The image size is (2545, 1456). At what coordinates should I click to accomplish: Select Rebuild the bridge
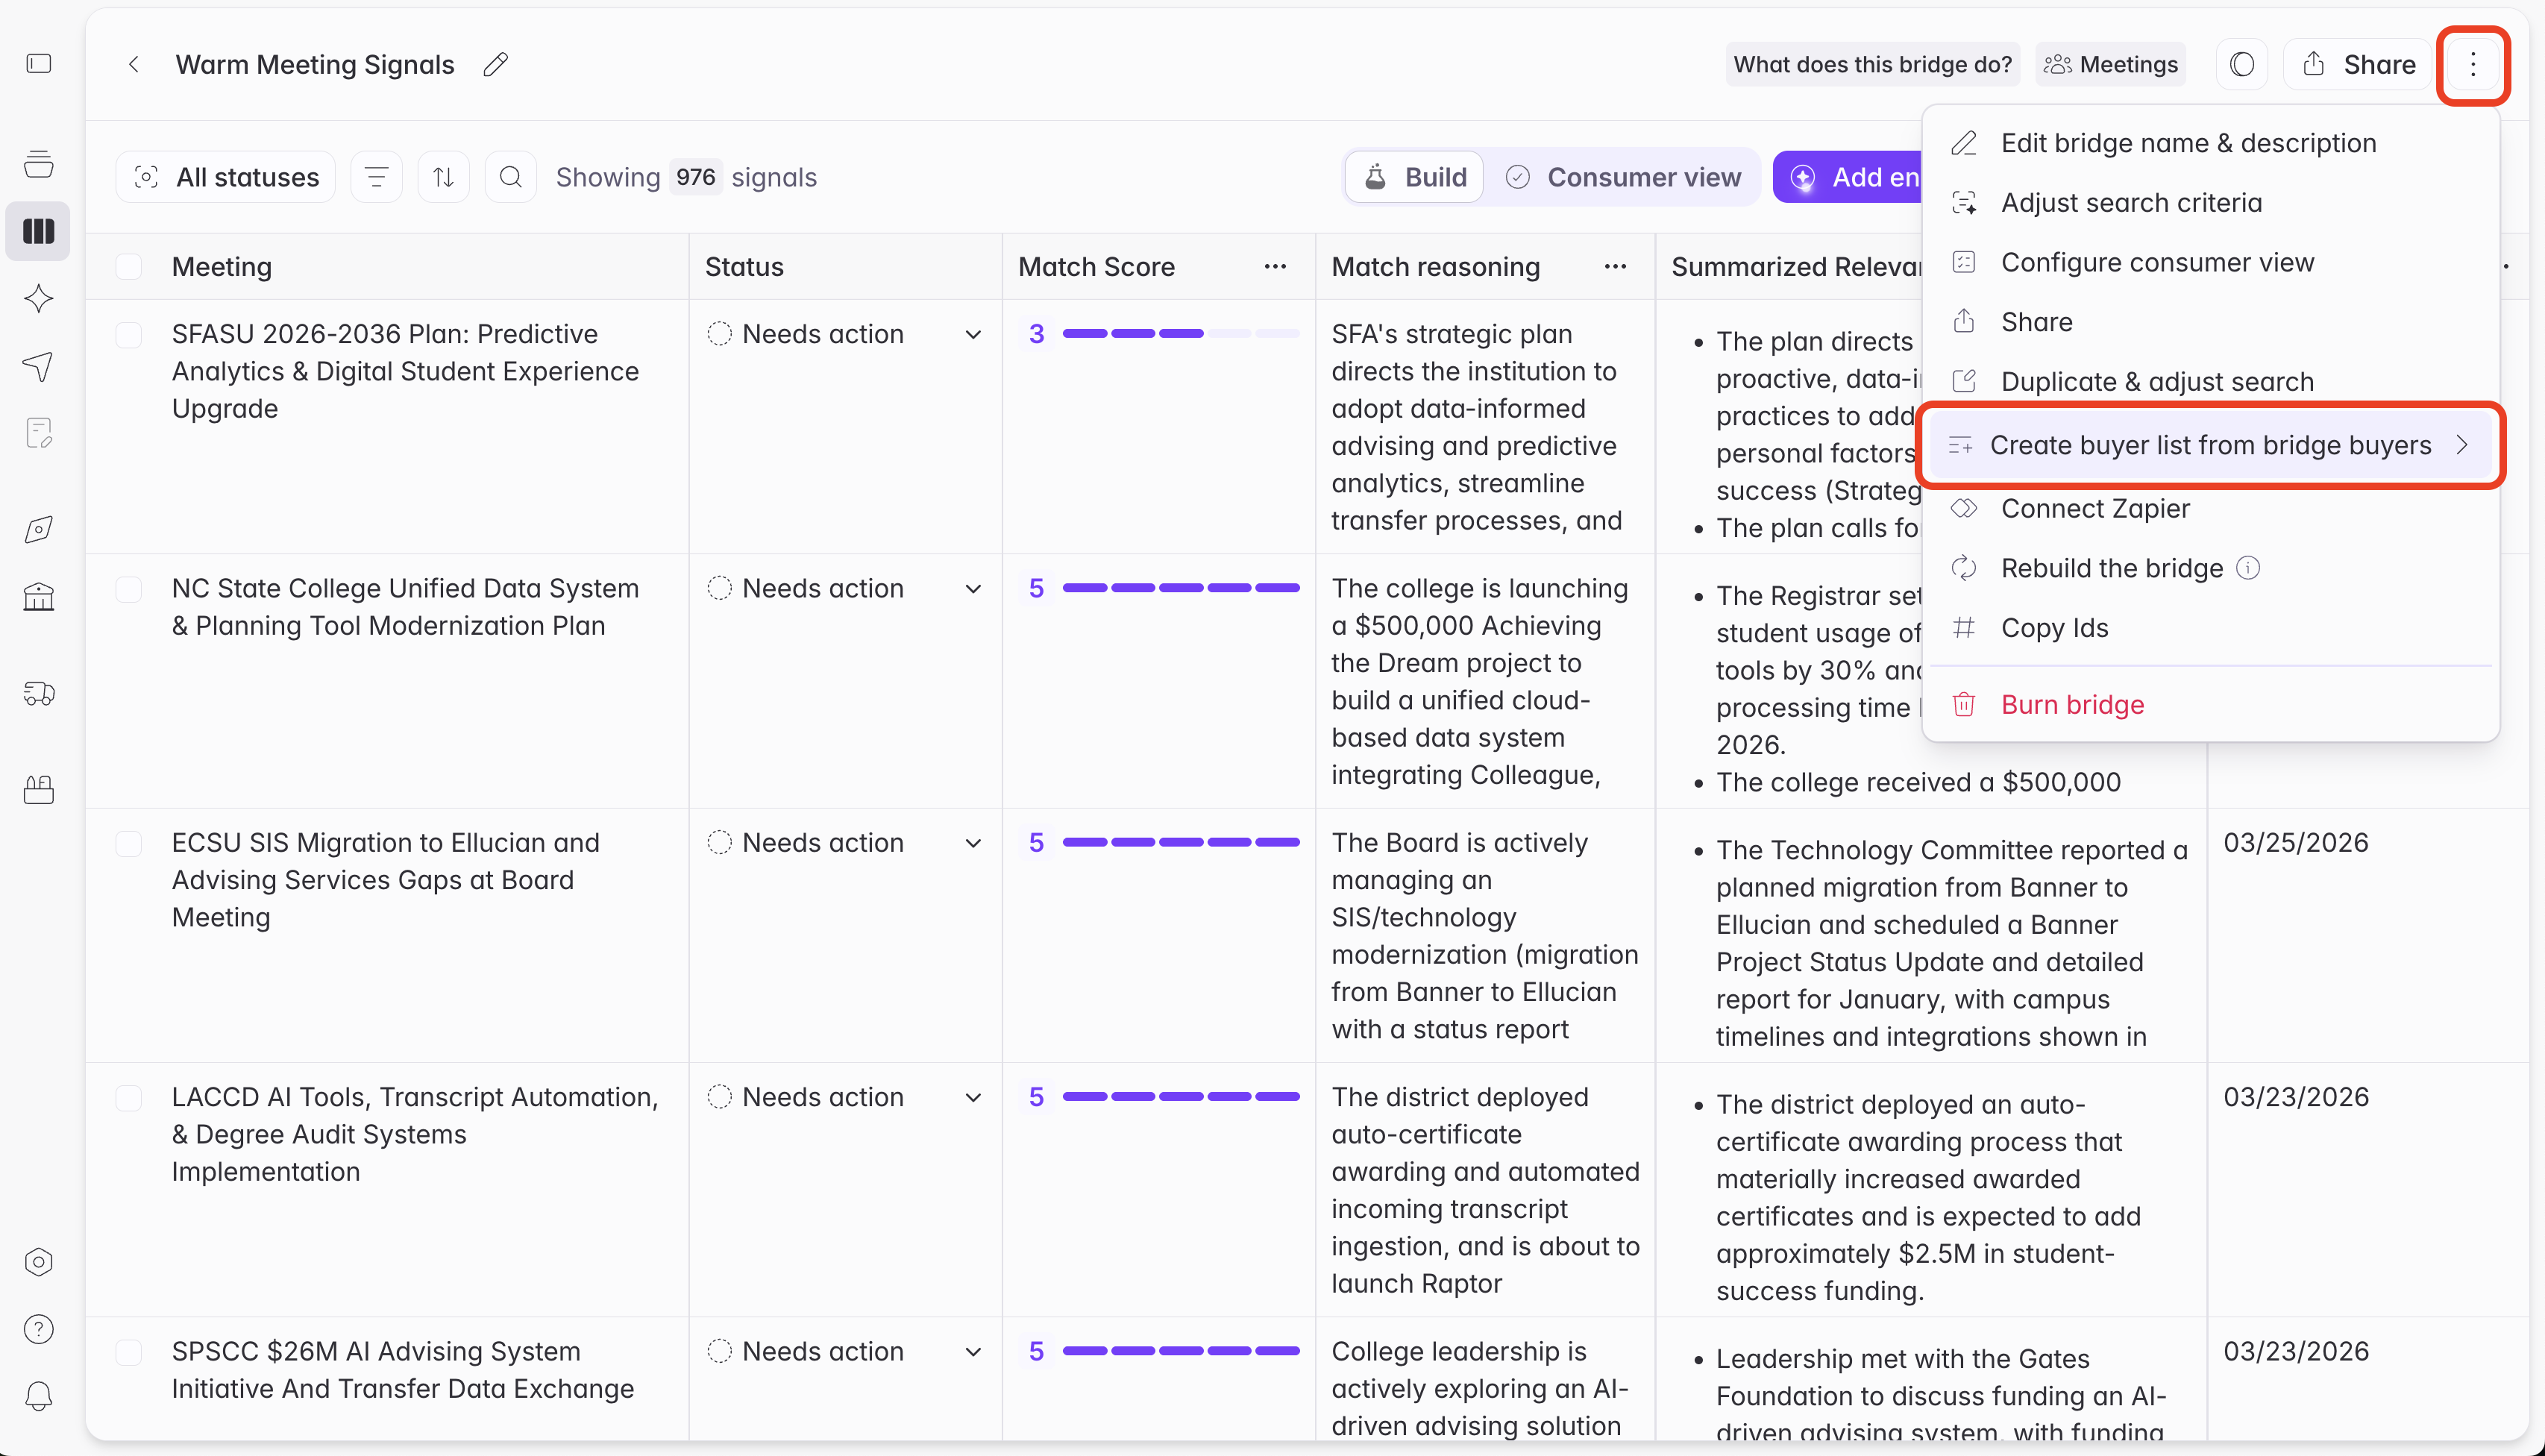pyautogui.click(x=2211, y=568)
